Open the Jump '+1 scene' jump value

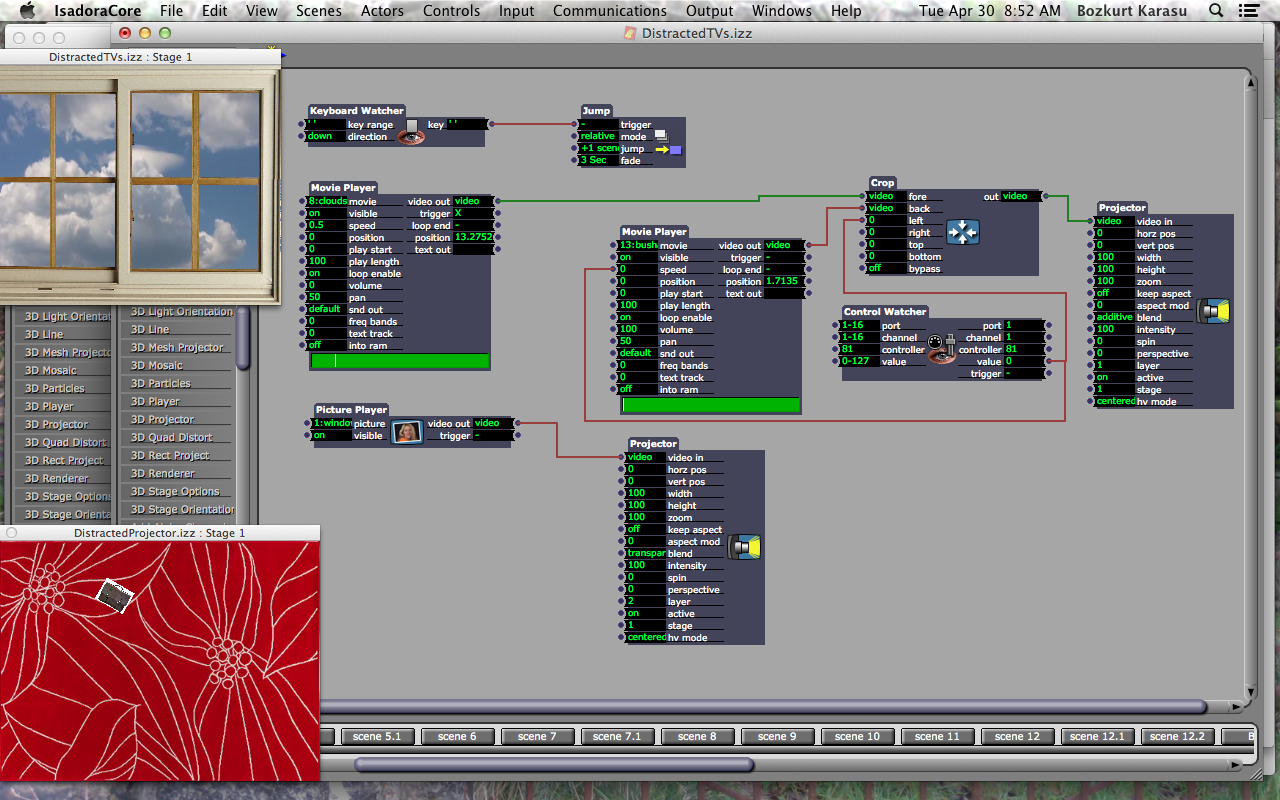[x=598, y=148]
